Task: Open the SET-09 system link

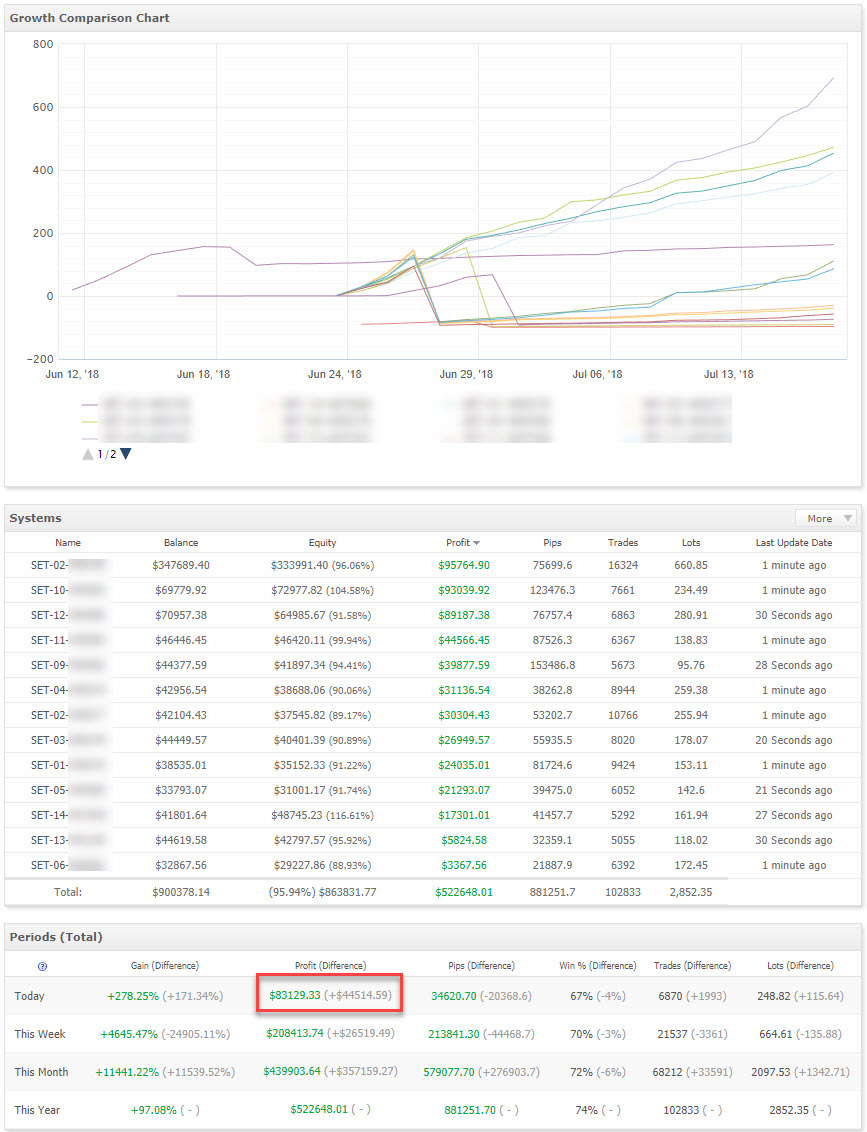Action: (69, 665)
